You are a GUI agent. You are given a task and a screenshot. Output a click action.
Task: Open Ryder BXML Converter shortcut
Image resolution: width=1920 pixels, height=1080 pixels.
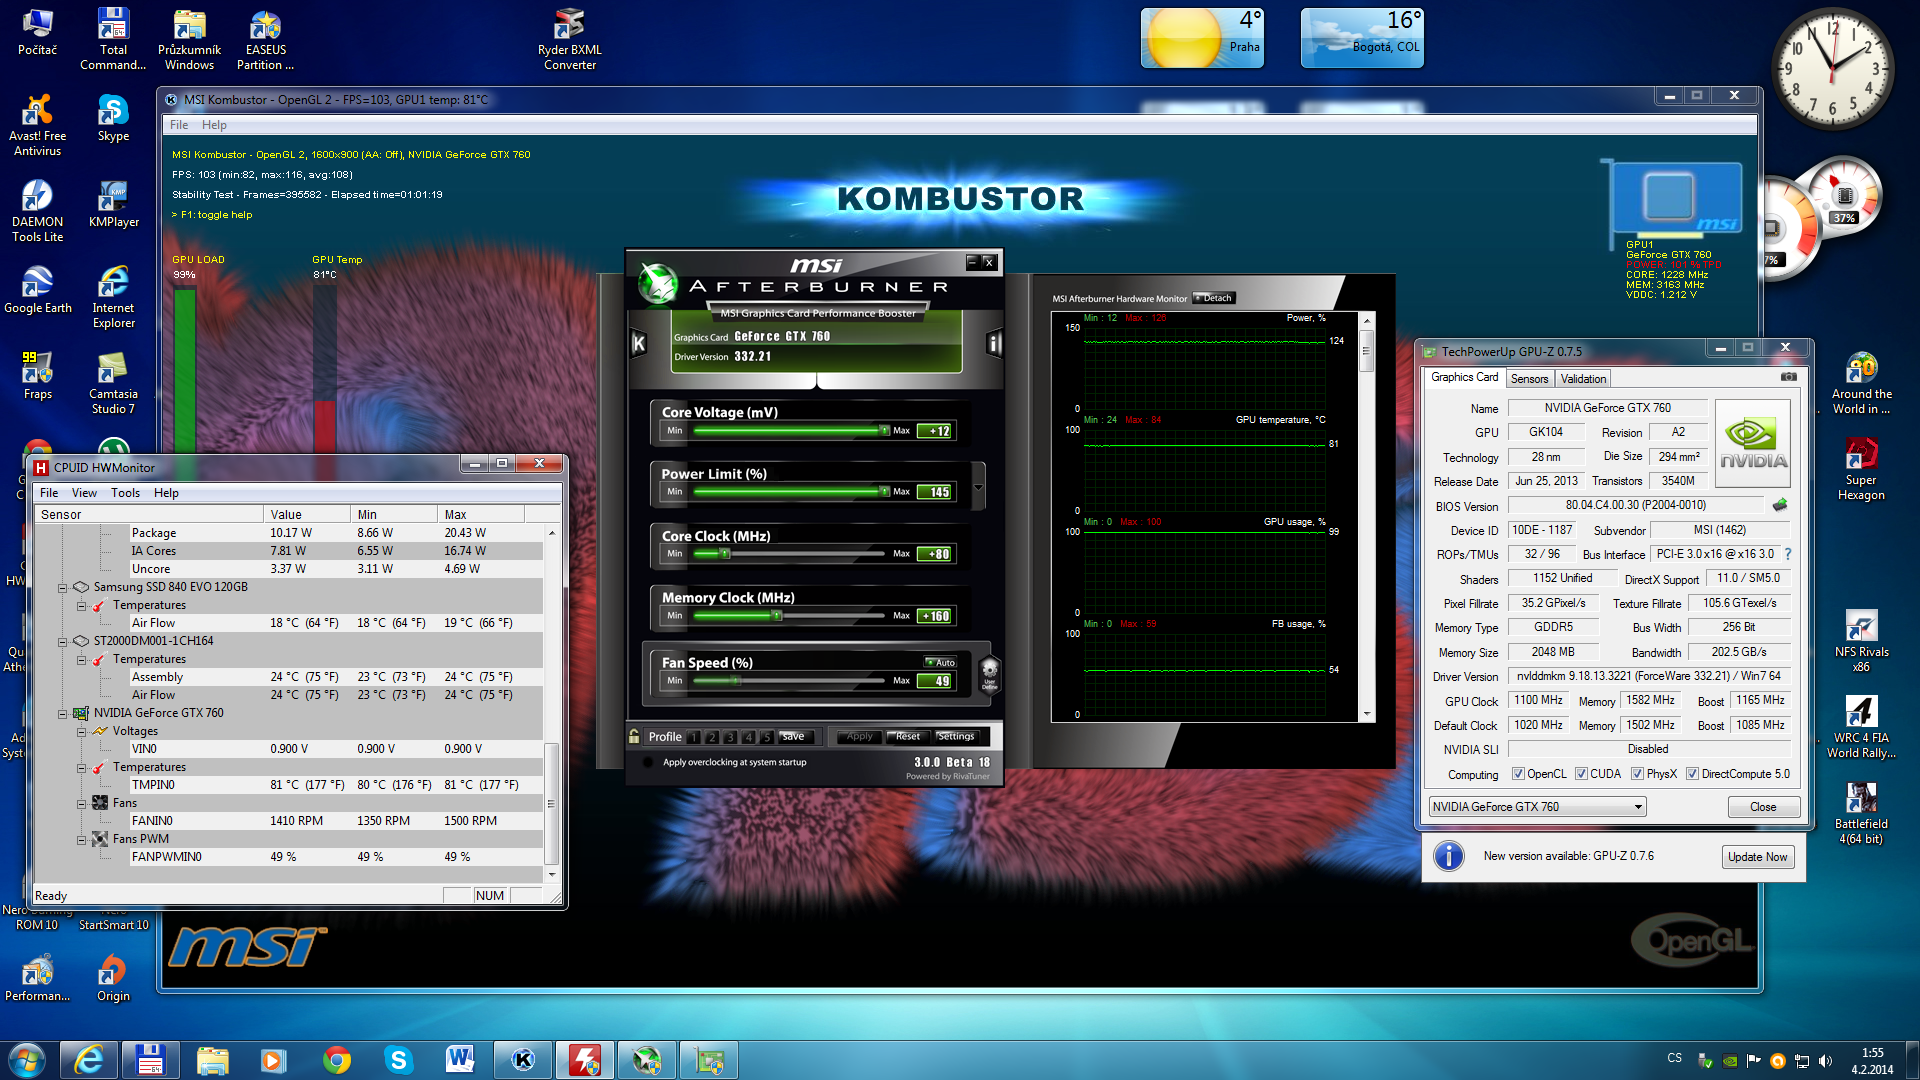[570, 39]
